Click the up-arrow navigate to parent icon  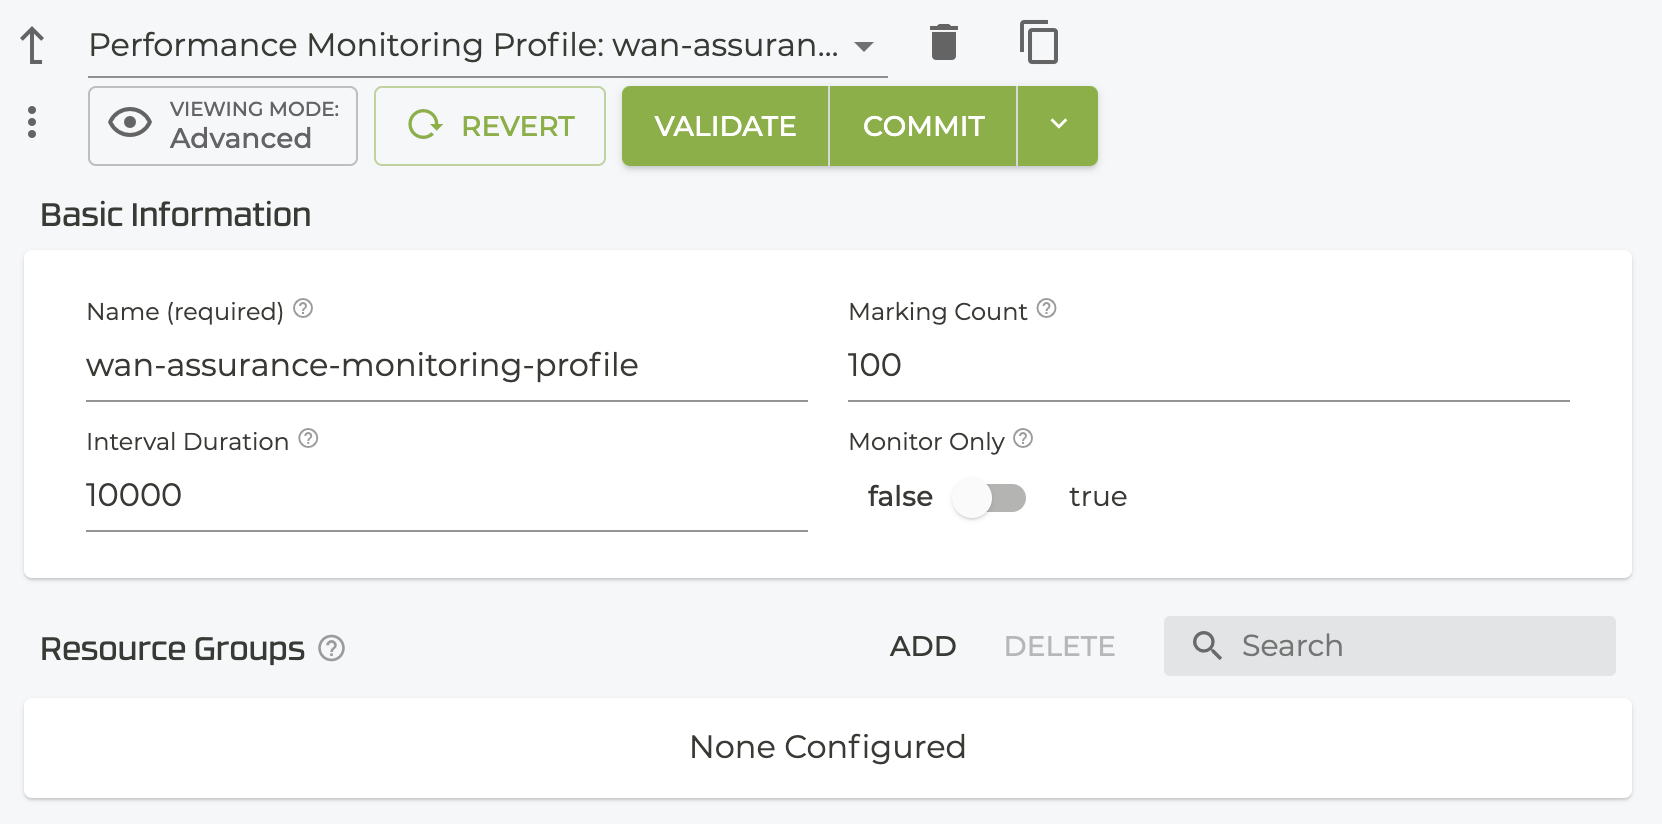coord(33,45)
